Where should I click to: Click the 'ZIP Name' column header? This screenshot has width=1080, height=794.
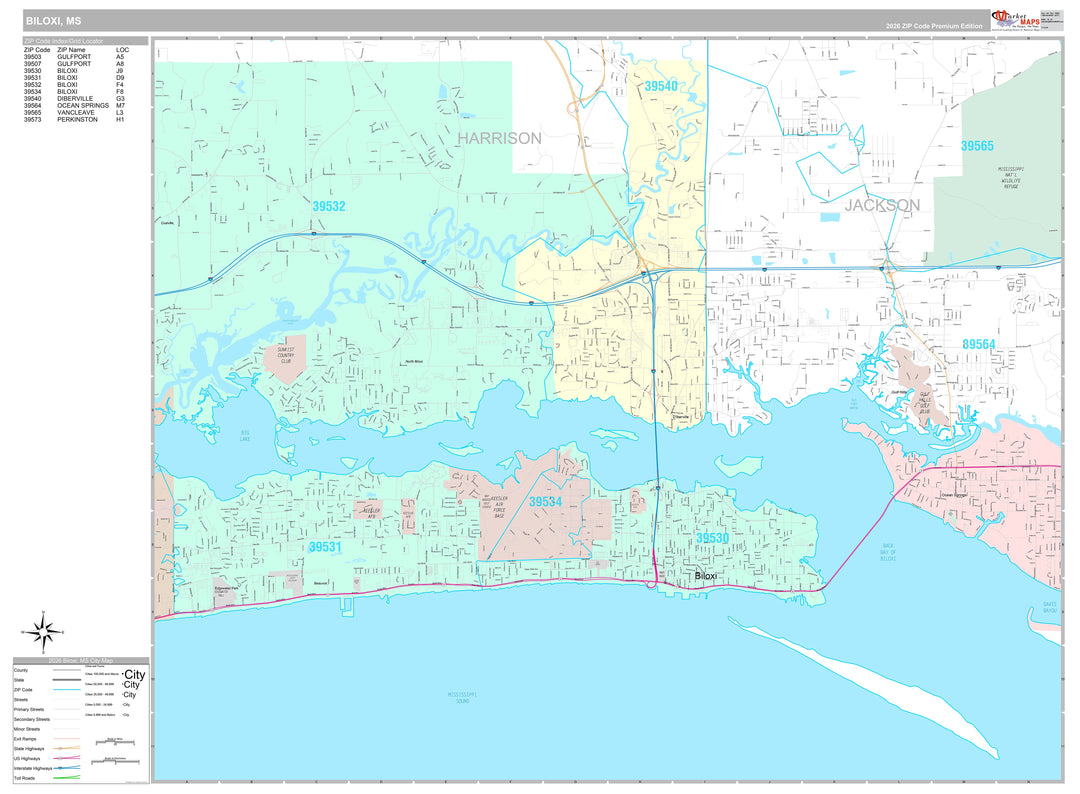coord(71,50)
